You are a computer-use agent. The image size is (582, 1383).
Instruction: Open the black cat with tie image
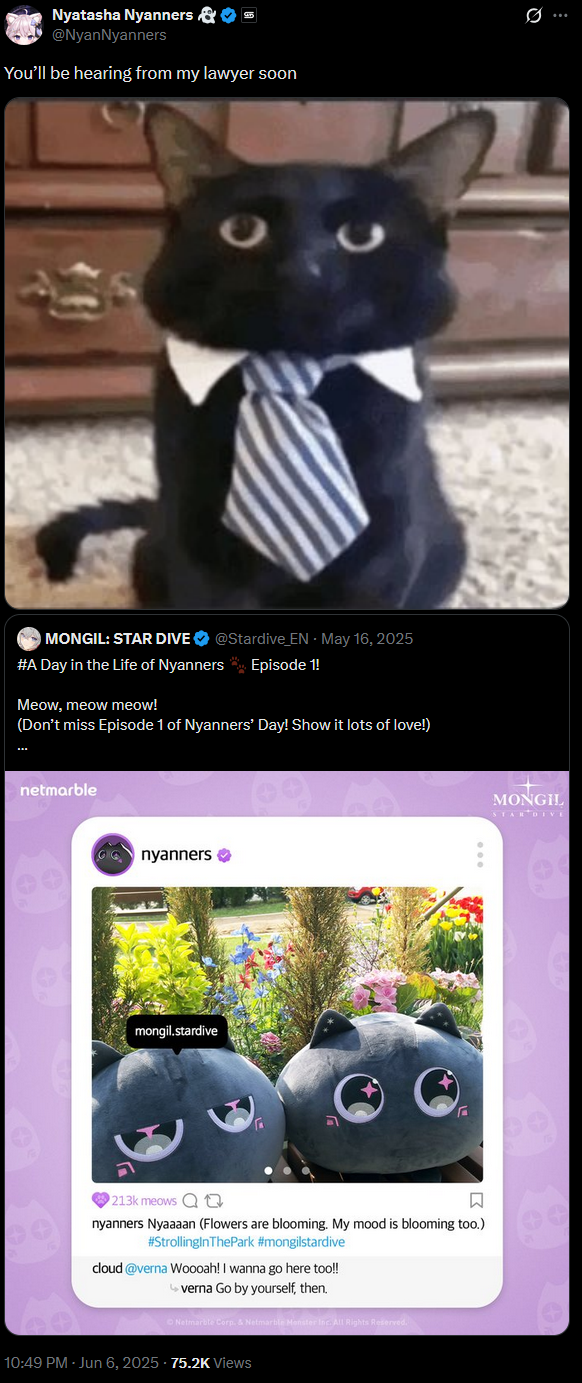point(287,353)
